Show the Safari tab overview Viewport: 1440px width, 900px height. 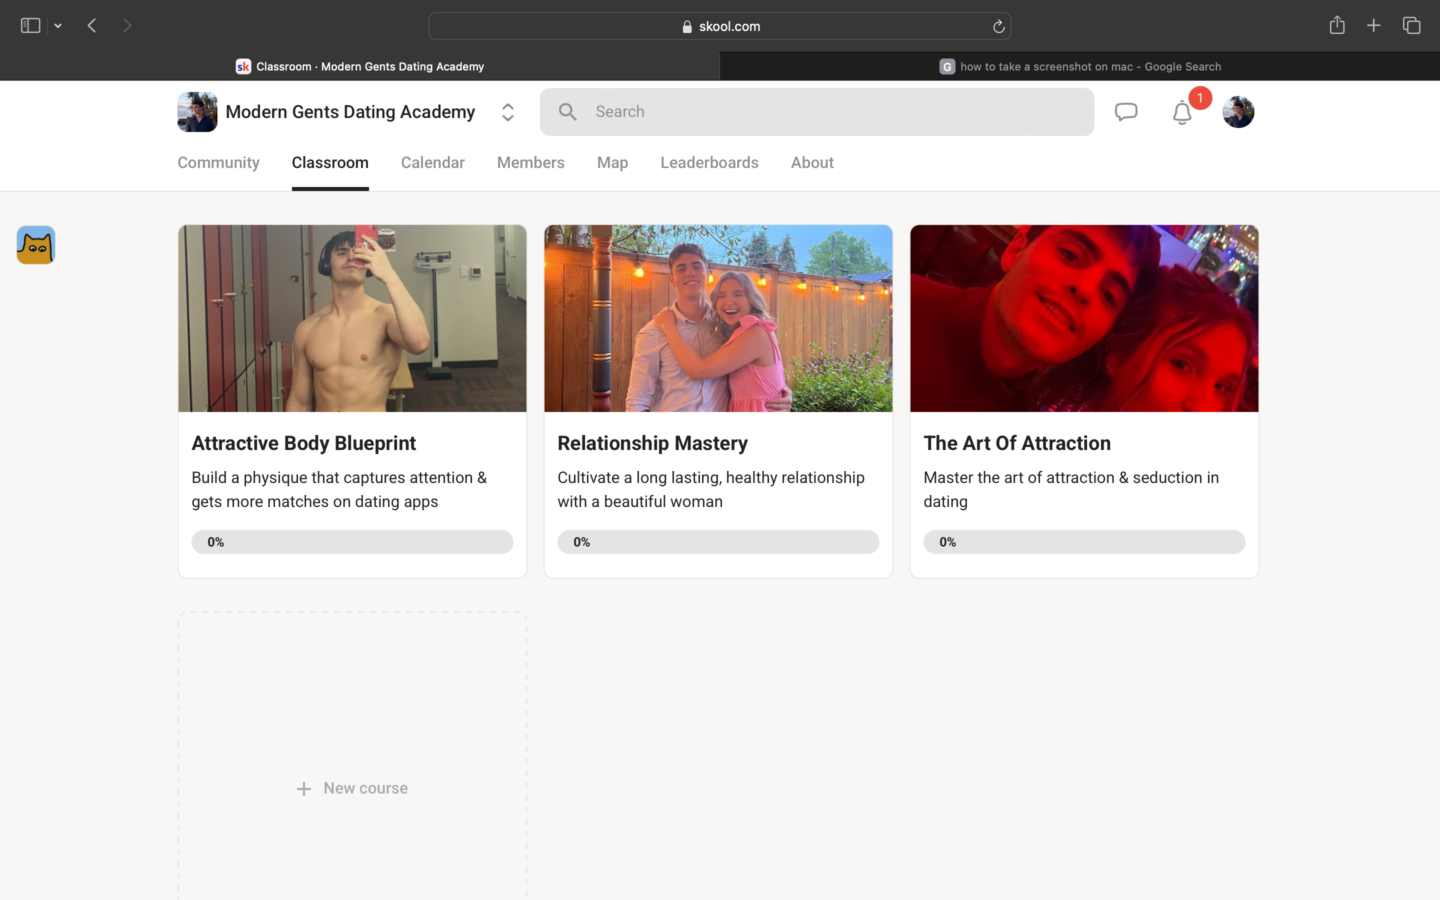point(1411,26)
